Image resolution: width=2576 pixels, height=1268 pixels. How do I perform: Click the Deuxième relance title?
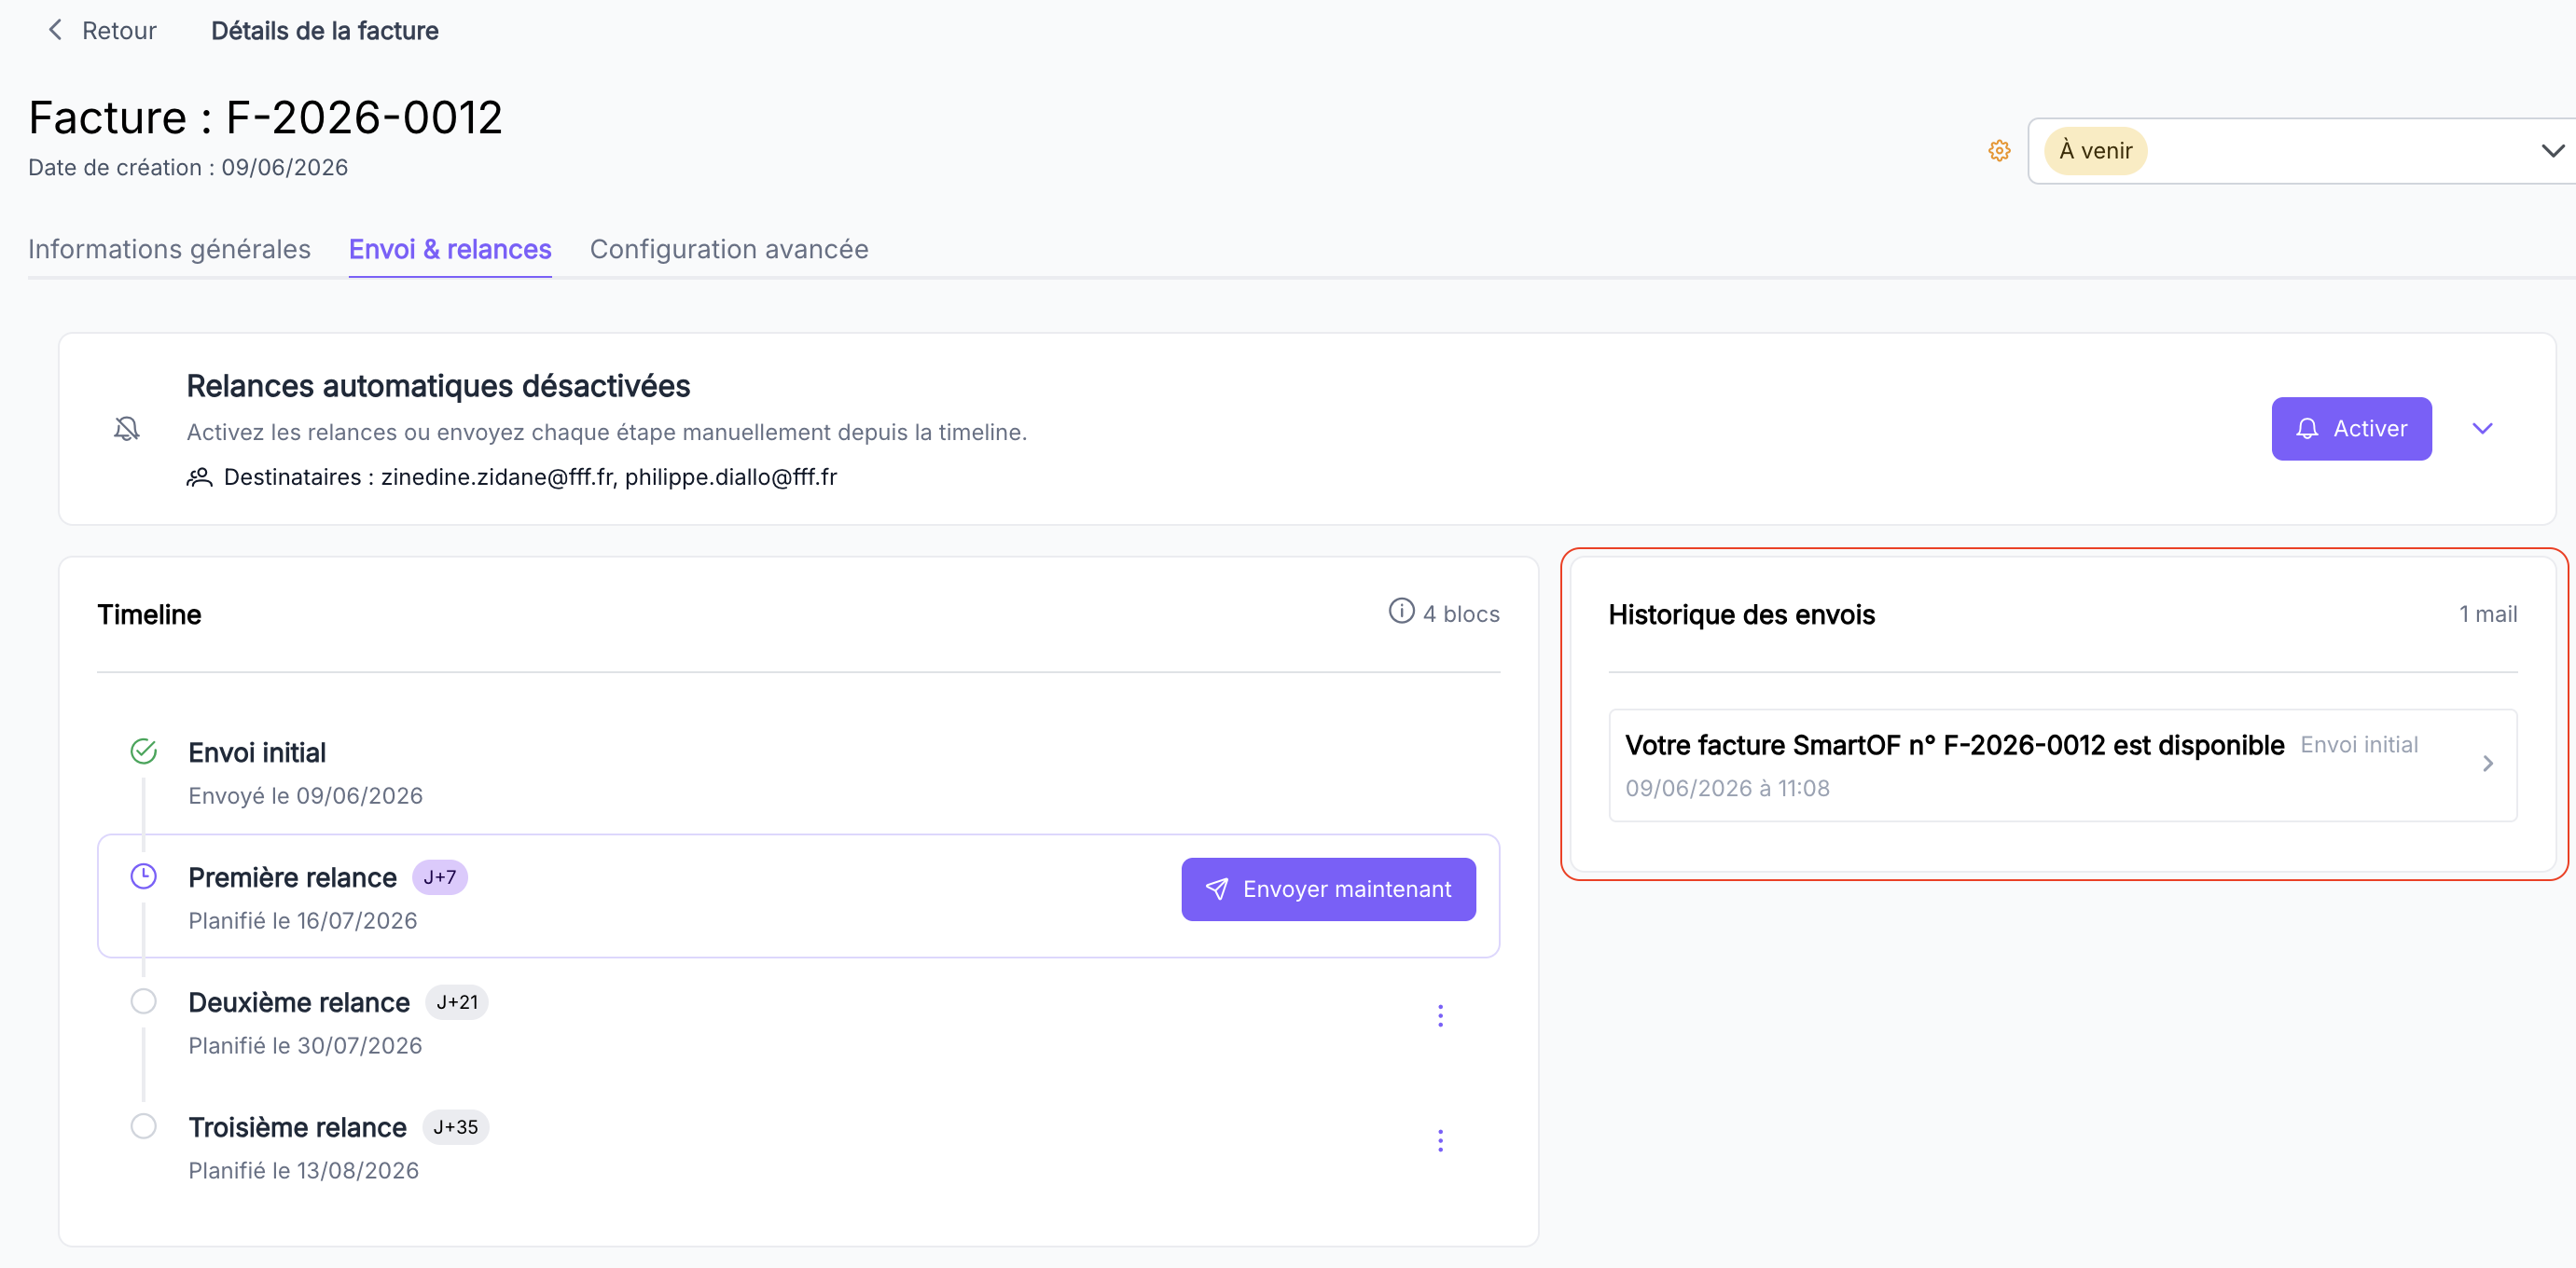(x=299, y=1002)
